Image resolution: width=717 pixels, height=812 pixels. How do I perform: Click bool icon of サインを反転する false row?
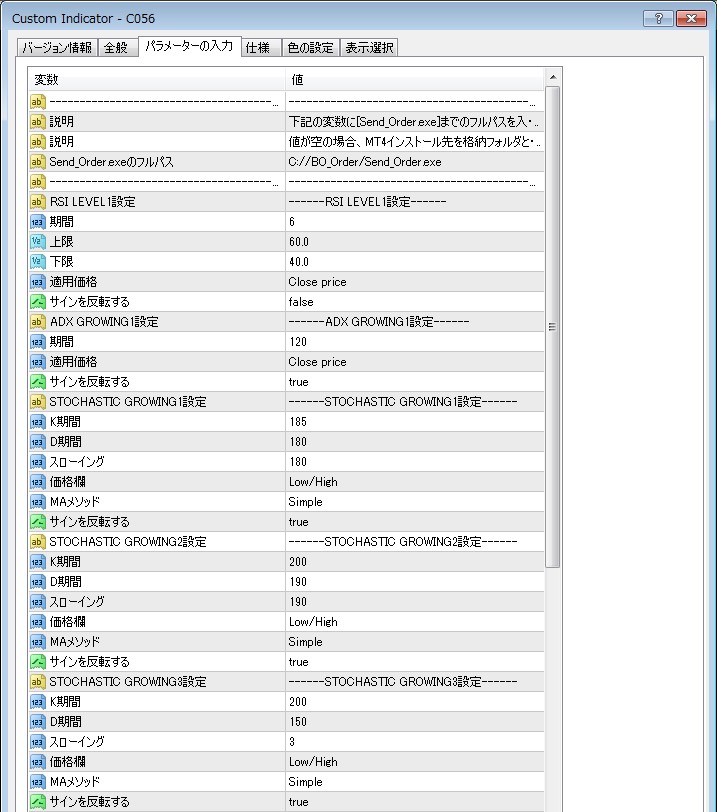(37, 302)
